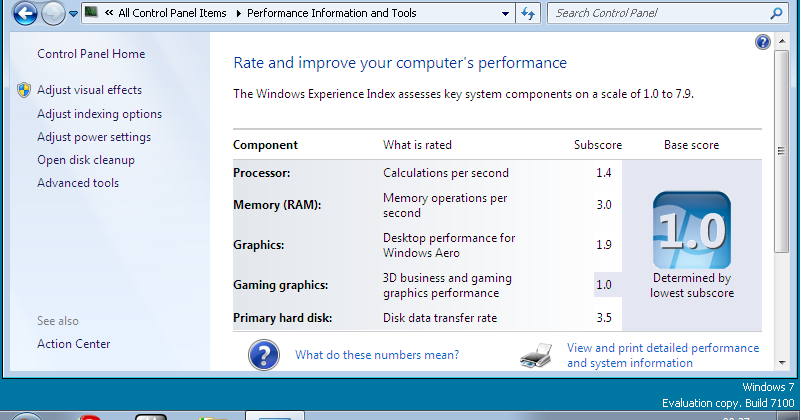Refresh the page with the refresh icon
Viewport: 800px width, 420px height.
[528, 13]
